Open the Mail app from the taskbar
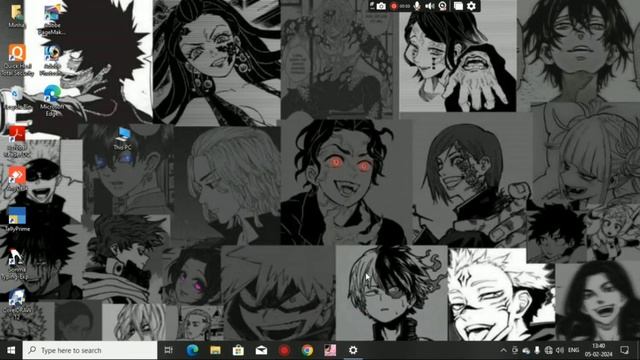This screenshot has width=640, height=360. [261, 350]
